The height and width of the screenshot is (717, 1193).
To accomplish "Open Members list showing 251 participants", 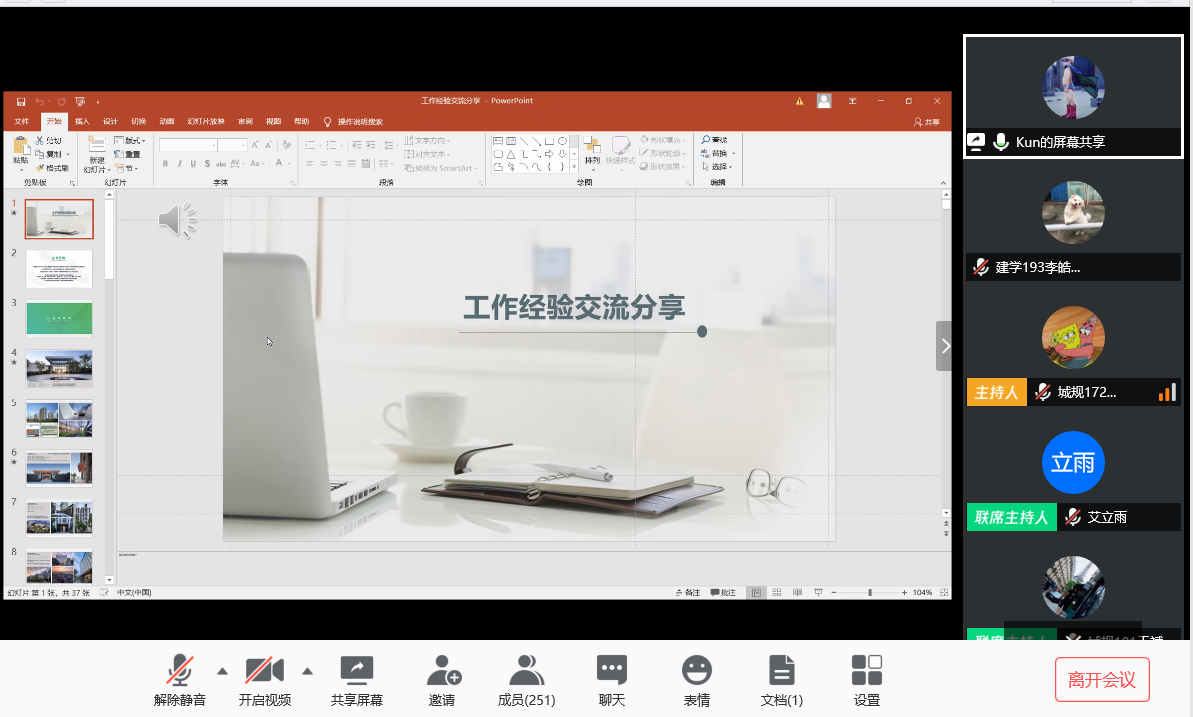I will point(526,680).
